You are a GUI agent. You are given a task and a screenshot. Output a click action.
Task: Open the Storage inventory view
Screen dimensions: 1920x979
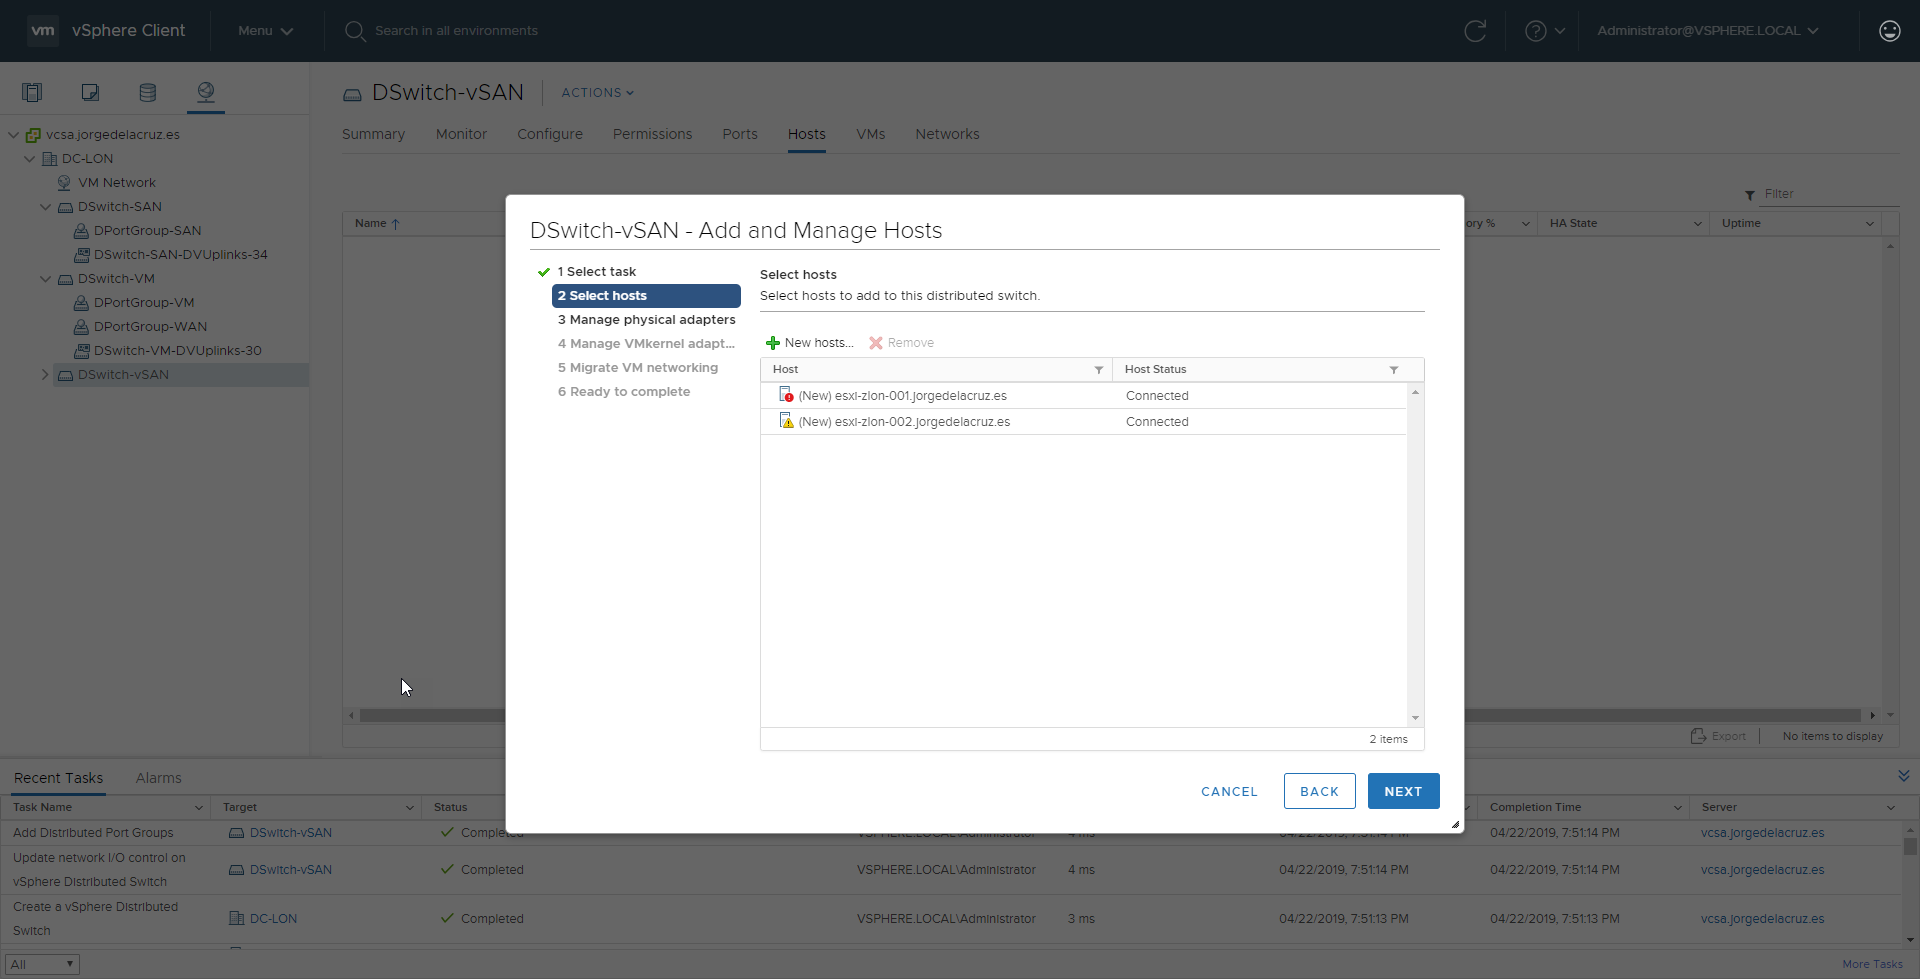tap(148, 92)
